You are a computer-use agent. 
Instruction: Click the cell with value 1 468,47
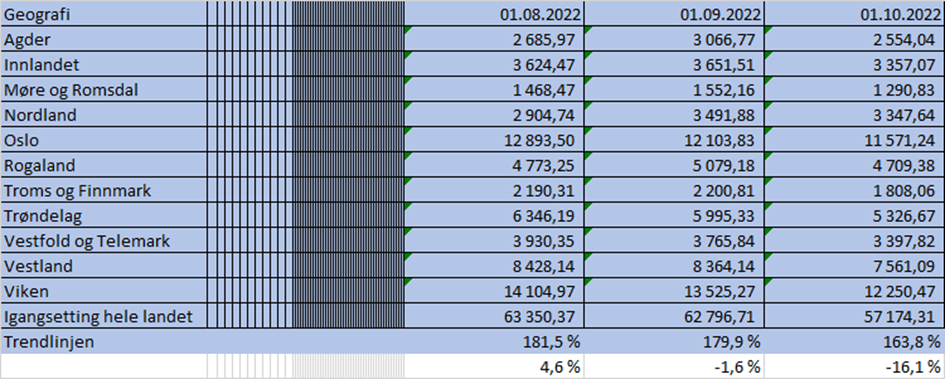coord(494,89)
